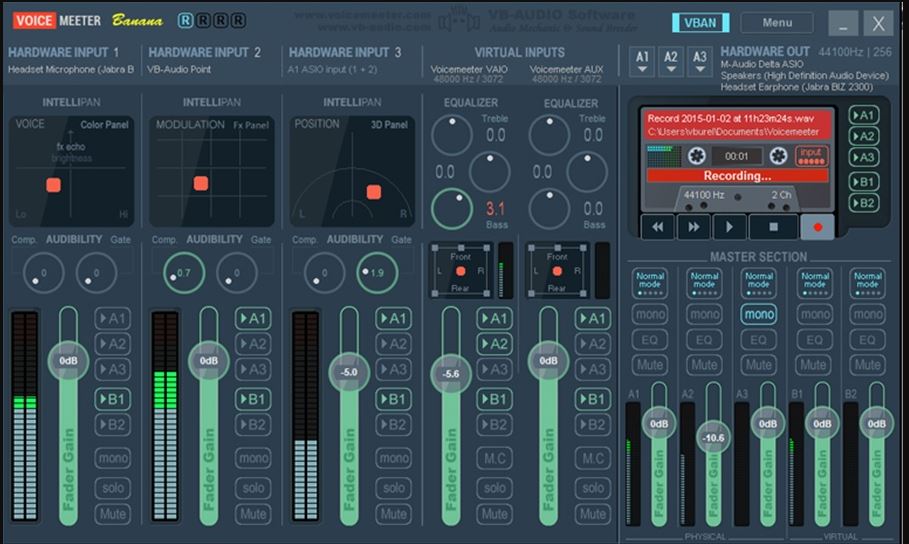Cycle the A2 bus Normal mode selector
Image resolution: width=909 pixels, height=544 pixels.
tap(704, 283)
